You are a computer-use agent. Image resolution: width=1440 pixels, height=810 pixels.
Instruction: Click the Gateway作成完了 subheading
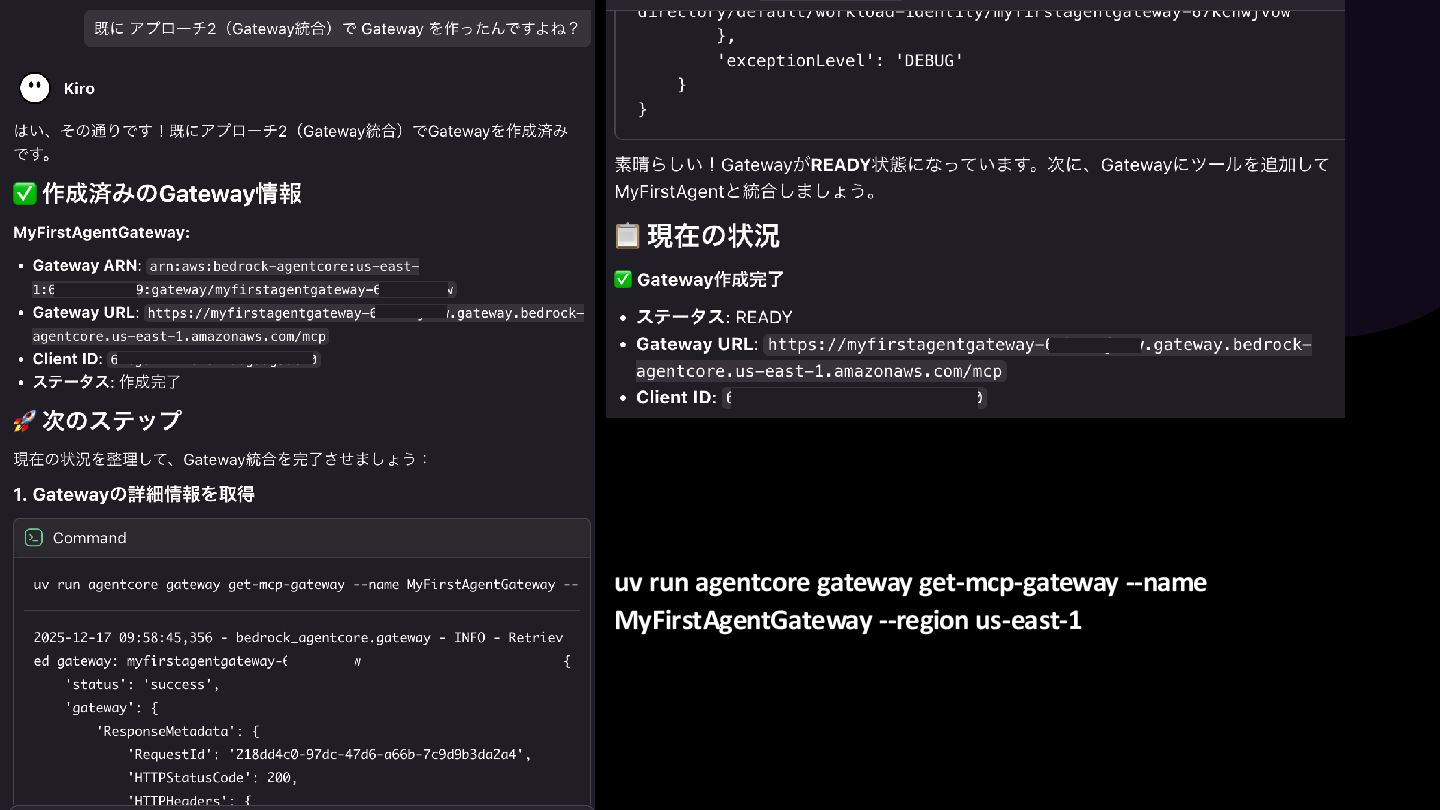tap(710, 279)
